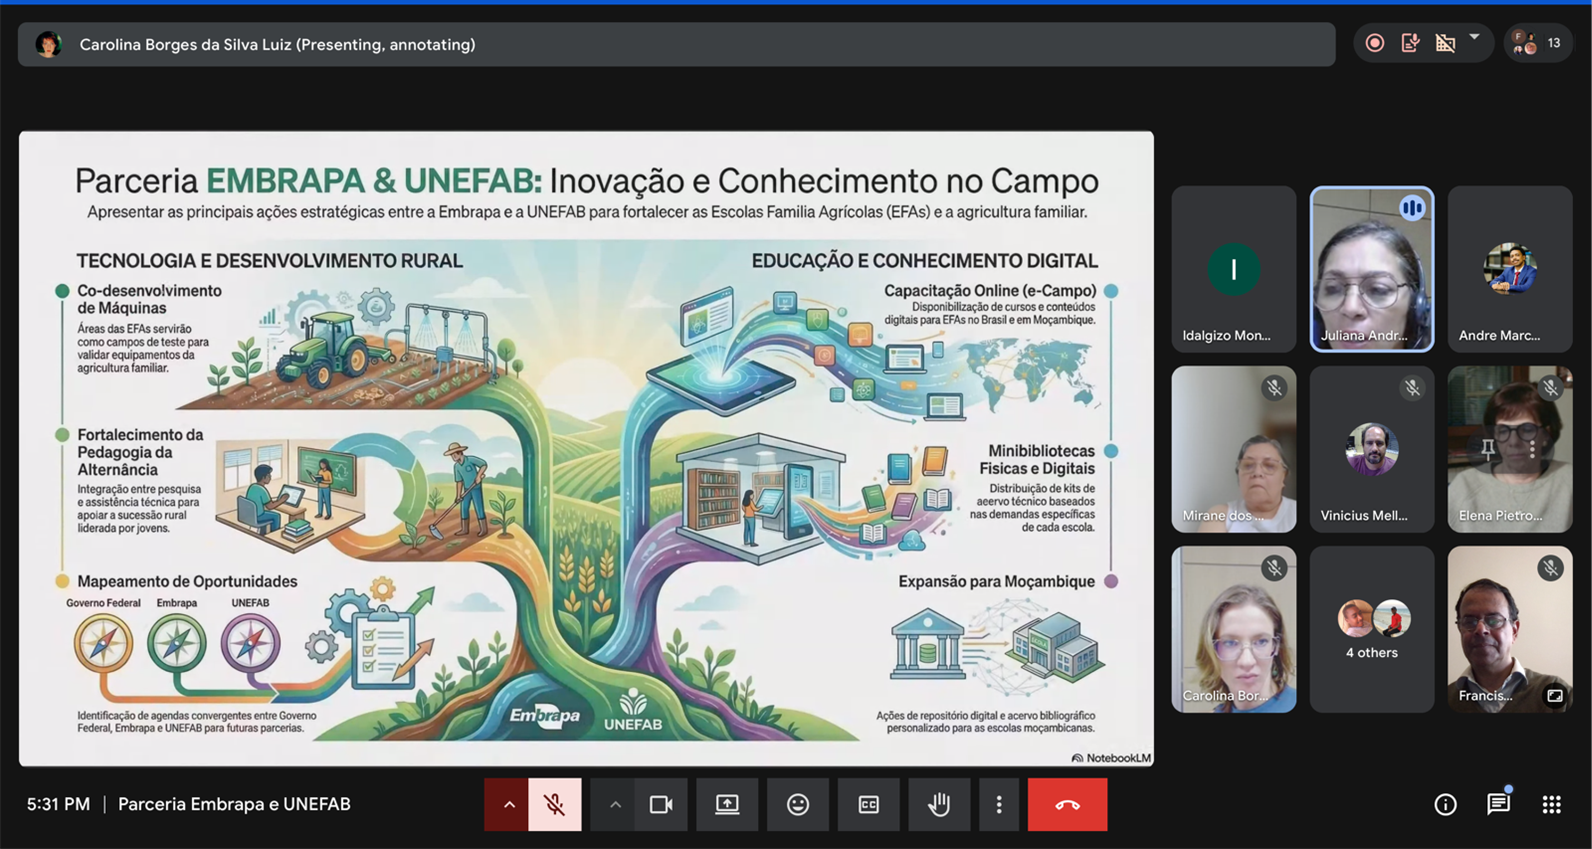Image resolution: width=1592 pixels, height=849 pixels.
Task: Click the Francis tile picture-in-picture icon
Action: click(1554, 695)
